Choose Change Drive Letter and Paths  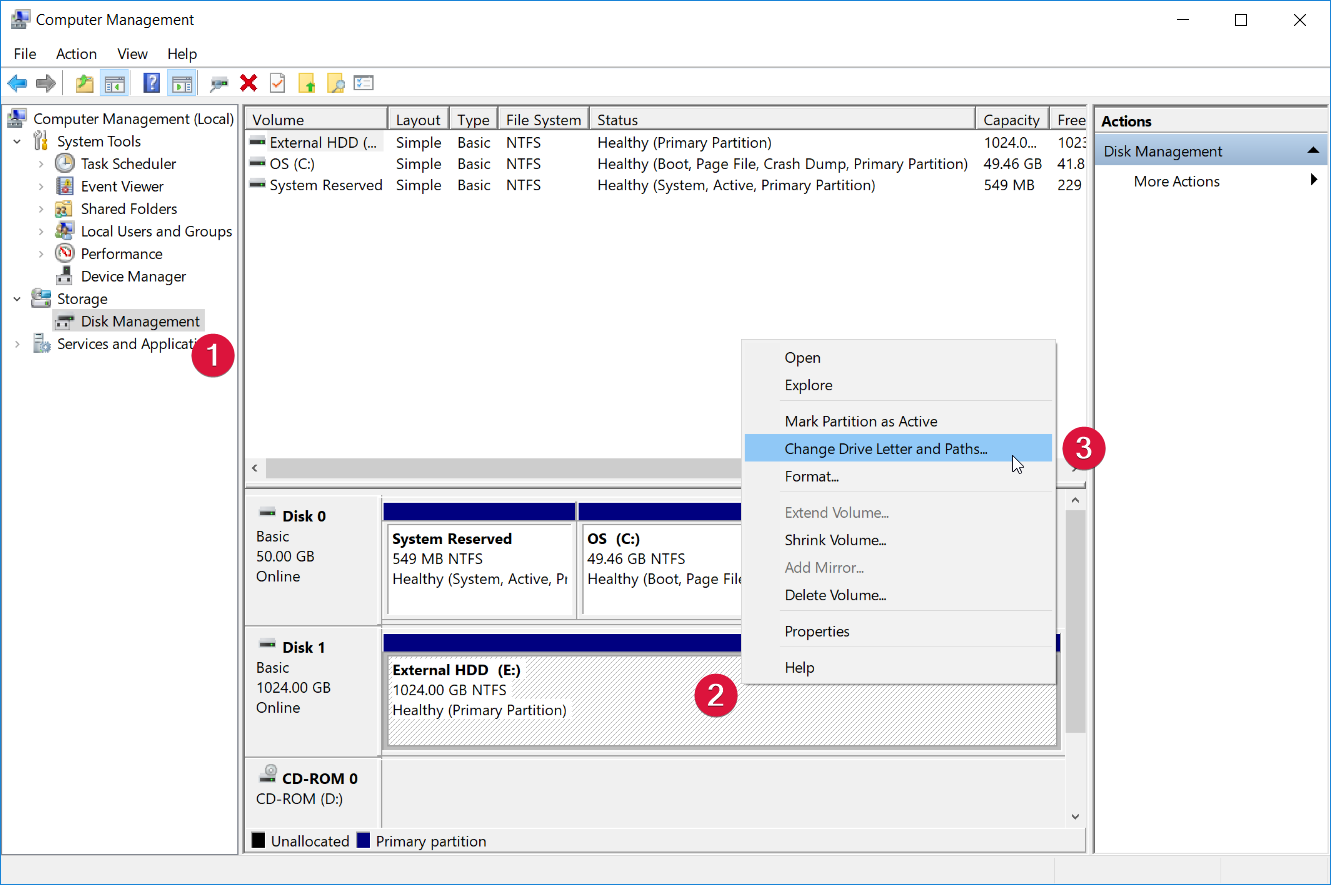click(x=898, y=449)
